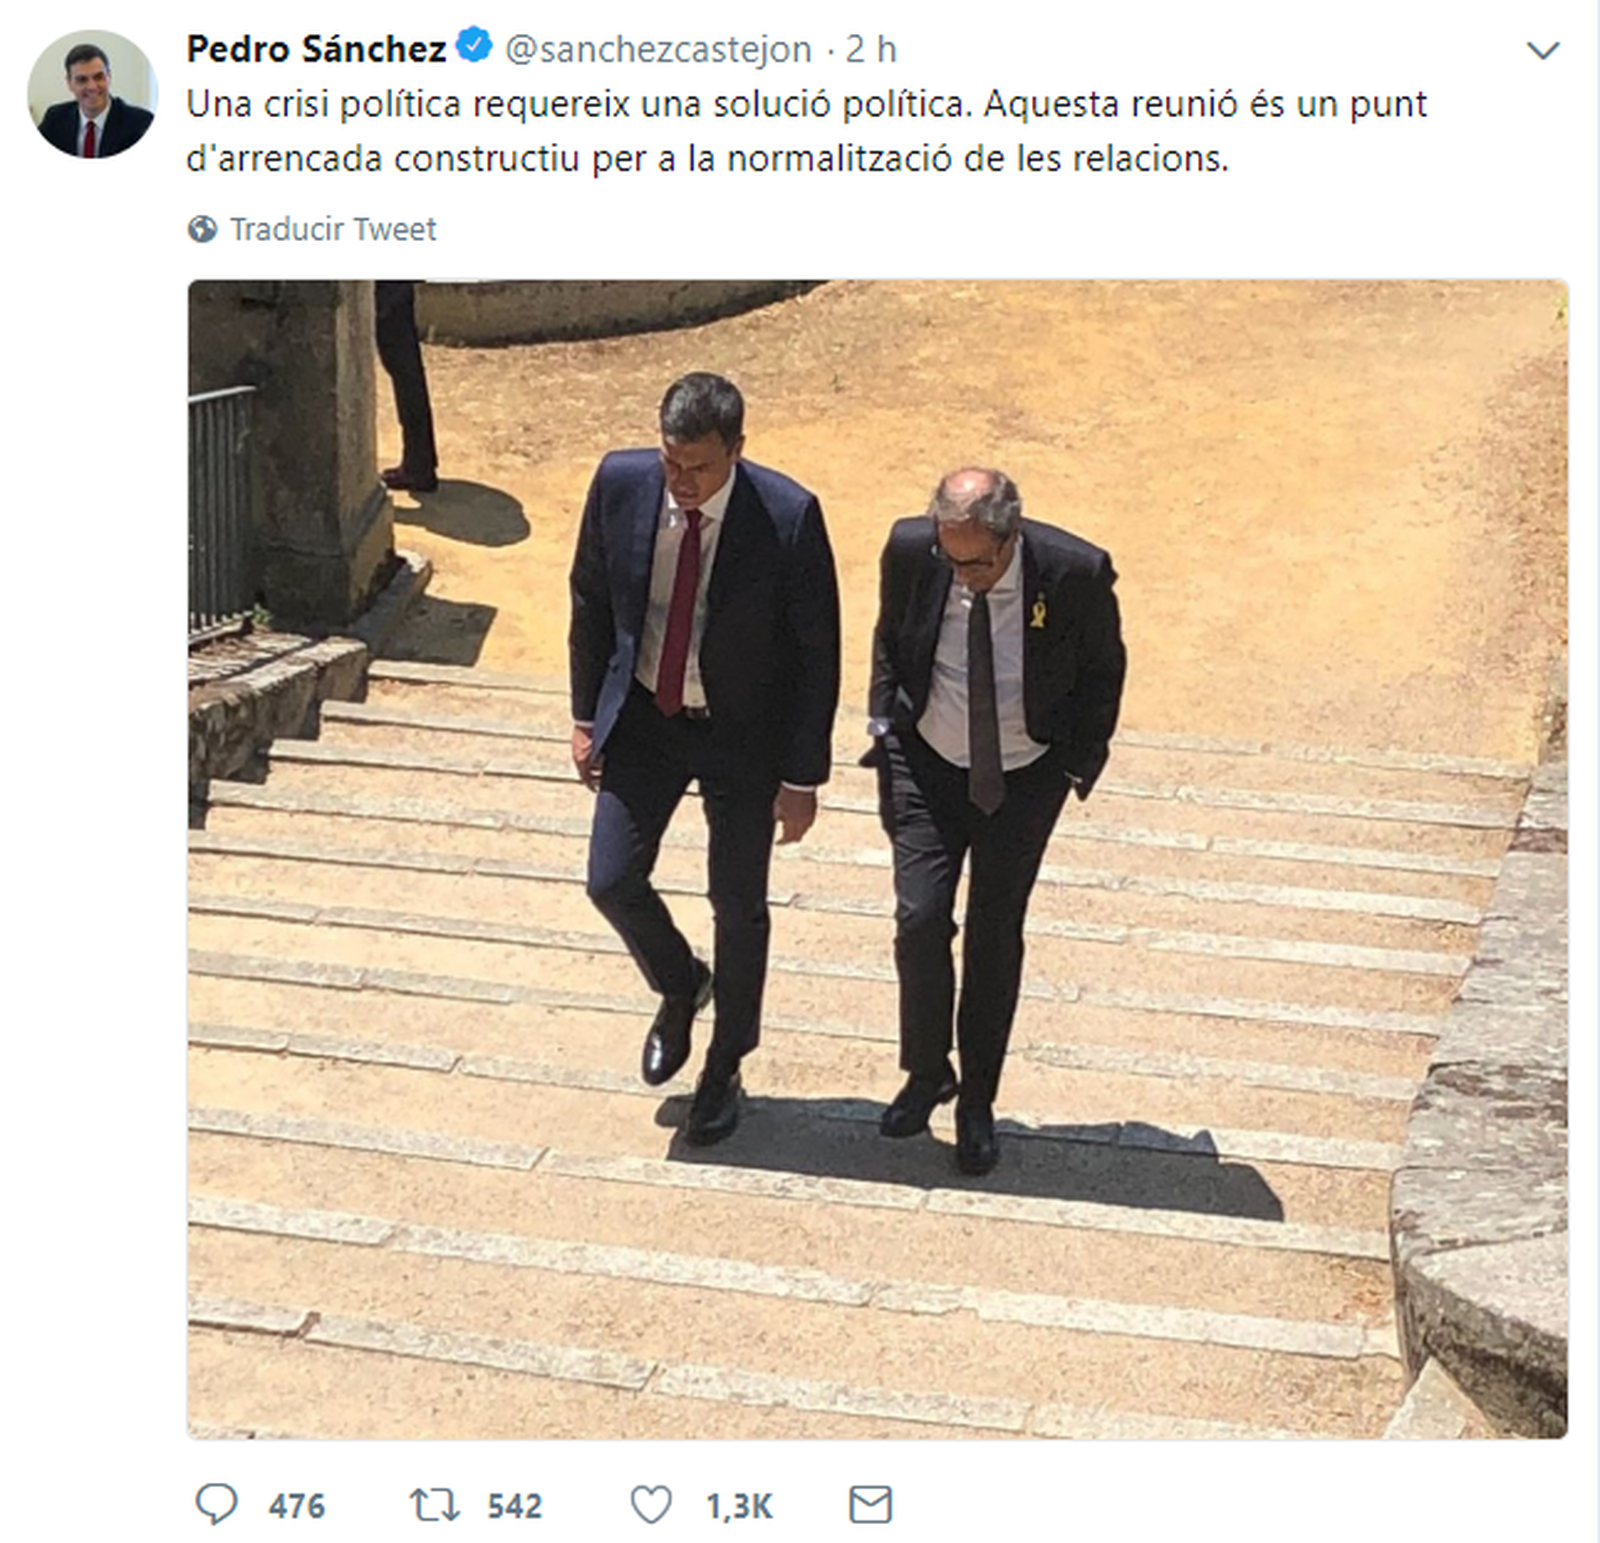This screenshot has width=1600, height=1543.
Task: Like the tweet with the heart icon
Action: click(x=651, y=1504)
